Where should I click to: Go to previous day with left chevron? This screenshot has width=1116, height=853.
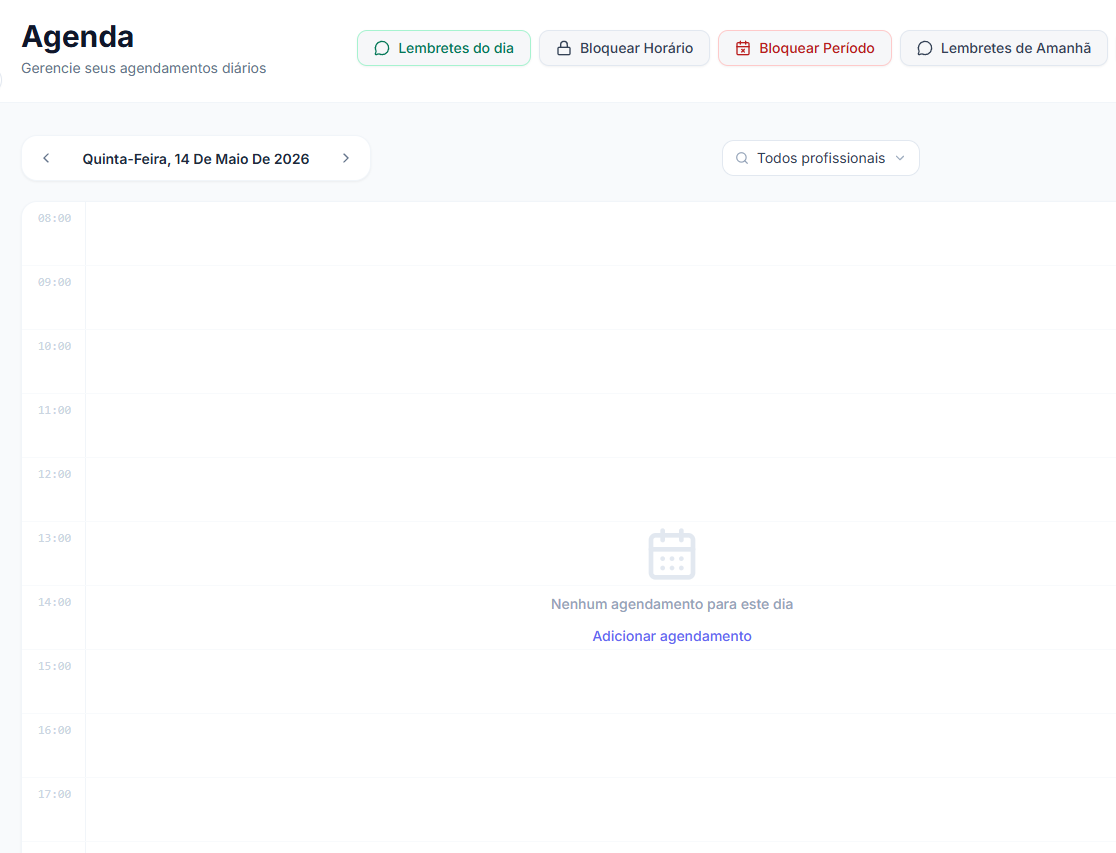(46, 158)
